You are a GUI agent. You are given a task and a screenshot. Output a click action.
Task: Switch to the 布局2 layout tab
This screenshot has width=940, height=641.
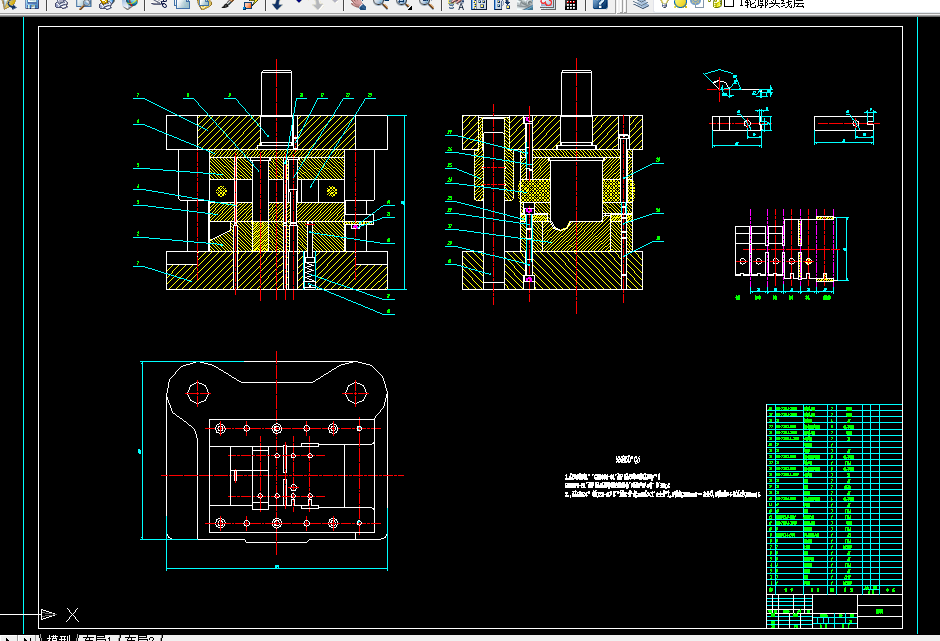tap(139, 638)
